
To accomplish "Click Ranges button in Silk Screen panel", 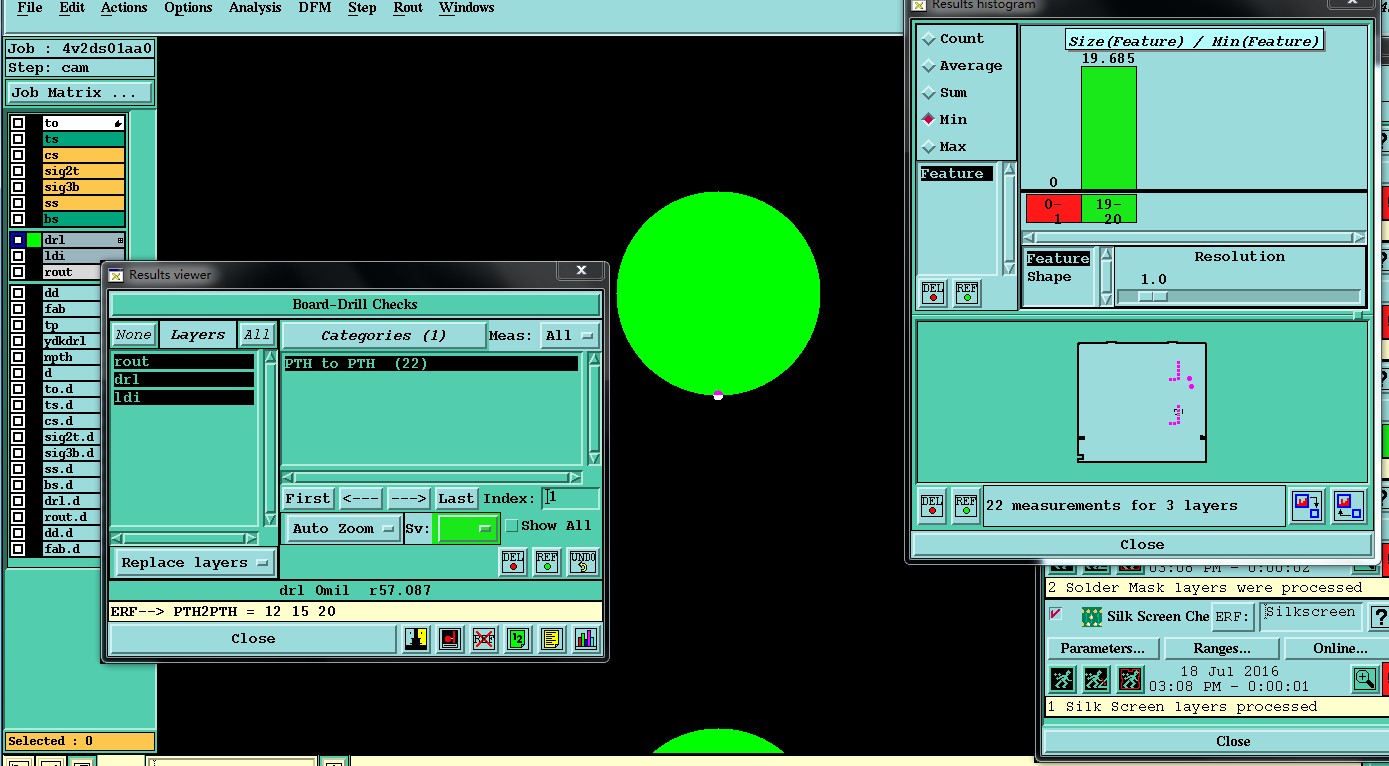I will click(x=1222, y=648).
